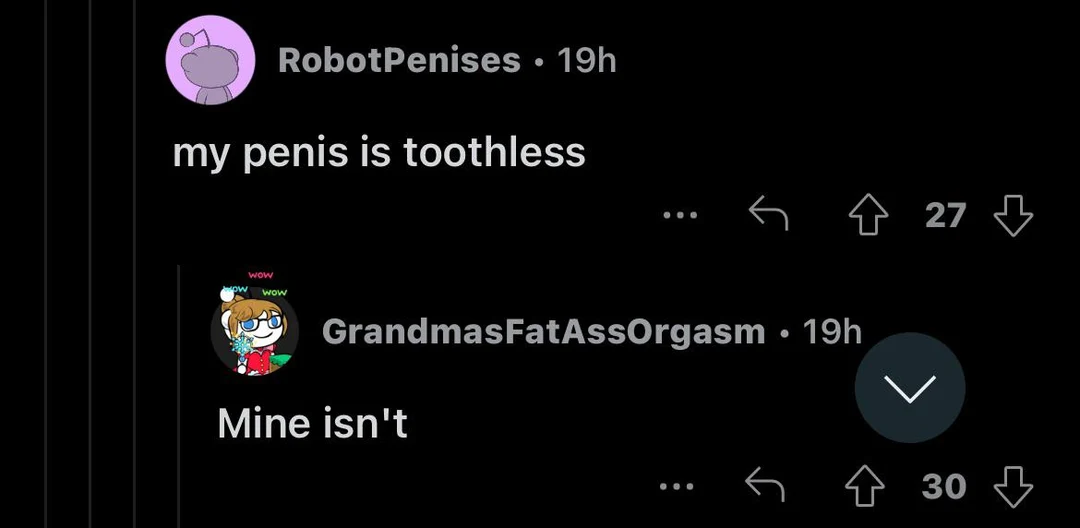Click the 27 vote score
This screenshot has width=1080, height=528.
[945, 214]
